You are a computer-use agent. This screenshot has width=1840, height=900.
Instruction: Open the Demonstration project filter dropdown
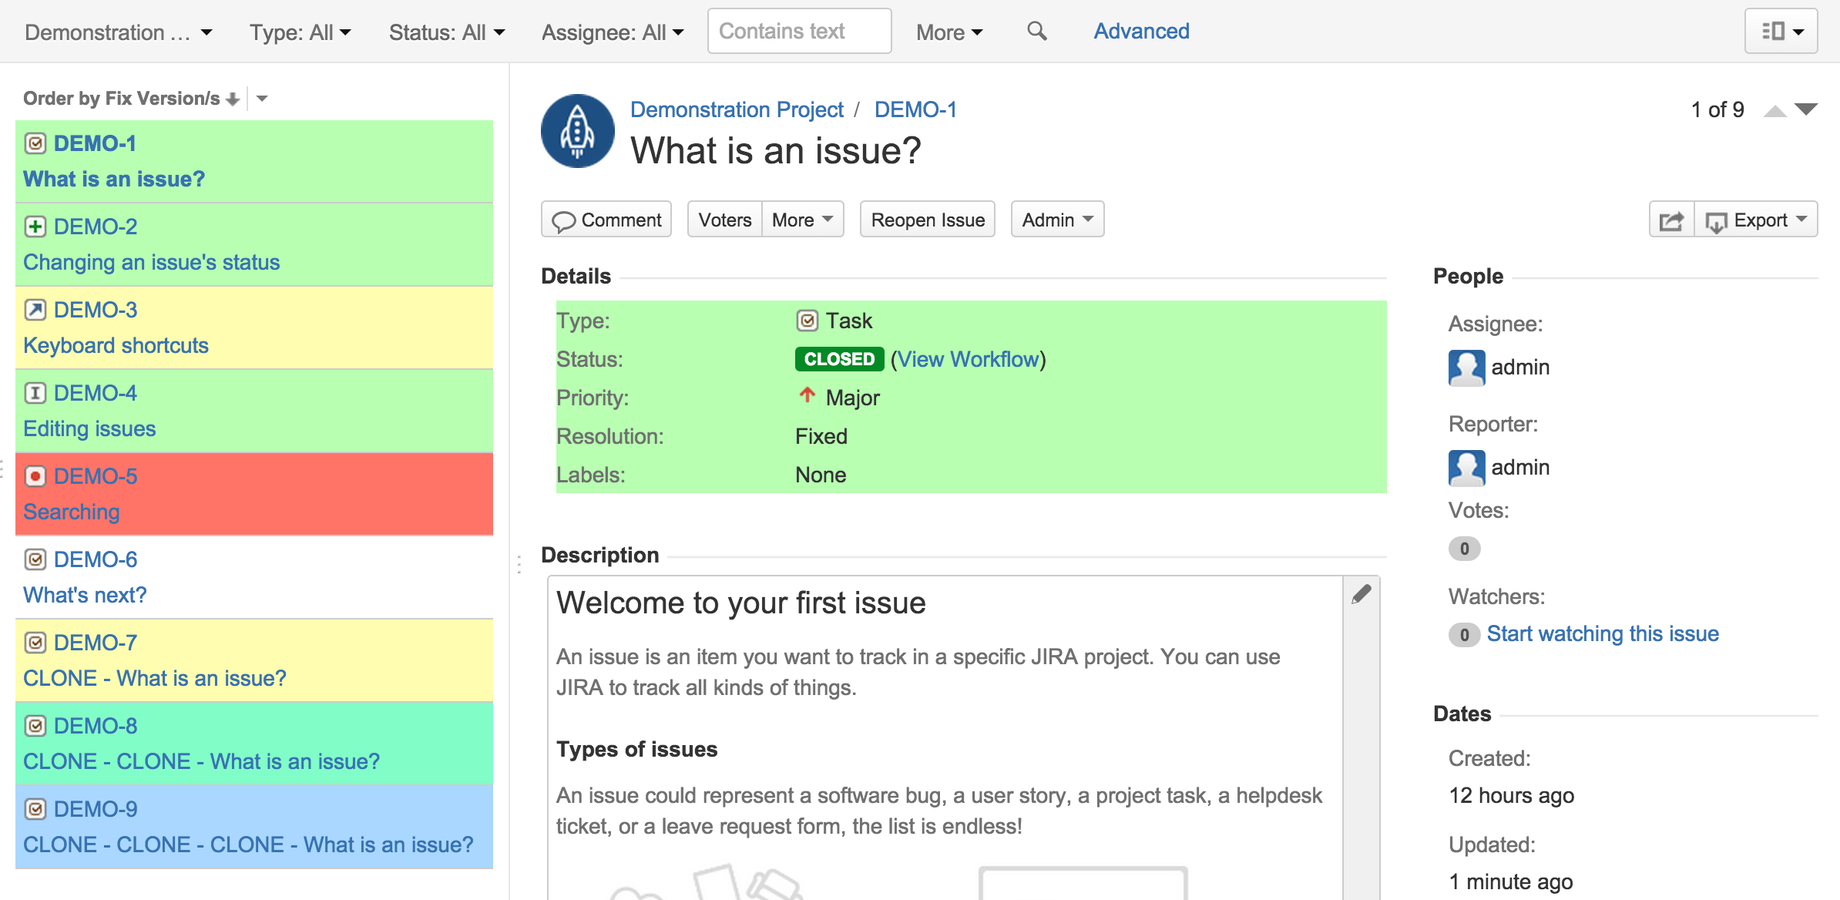click(118, 32)
